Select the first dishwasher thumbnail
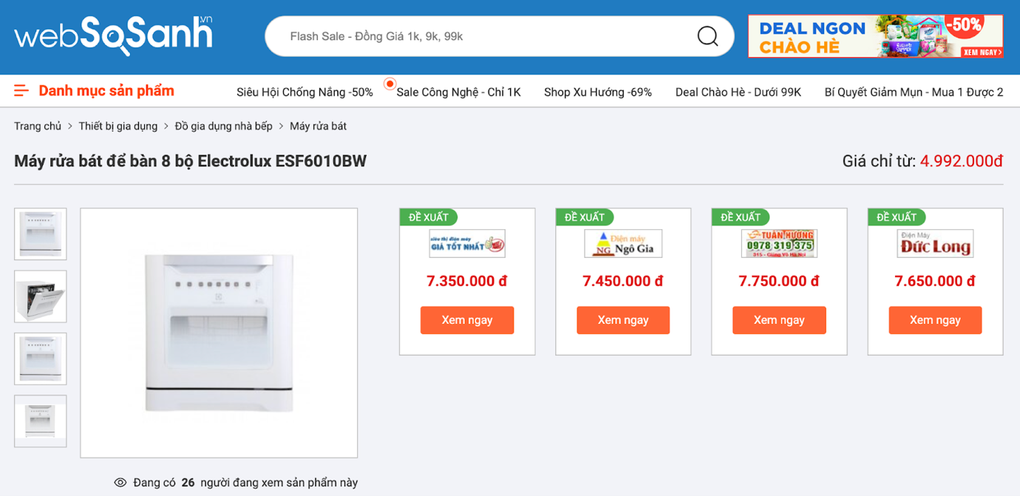1020x496 pixels. (x=41, y=234)
